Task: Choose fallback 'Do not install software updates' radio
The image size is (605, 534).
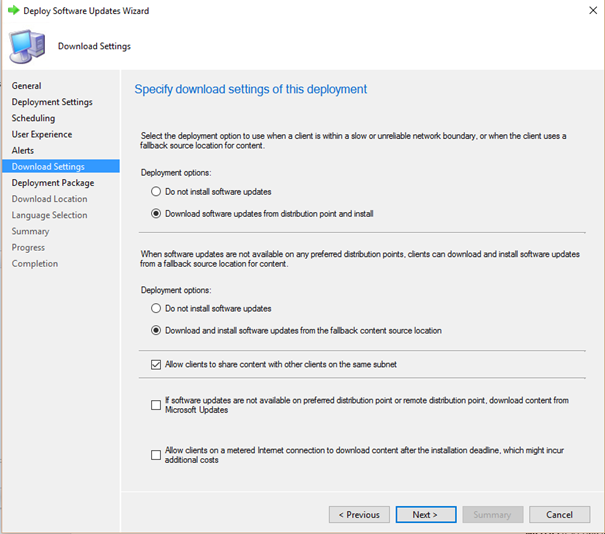Action: (x=156, y=308)
